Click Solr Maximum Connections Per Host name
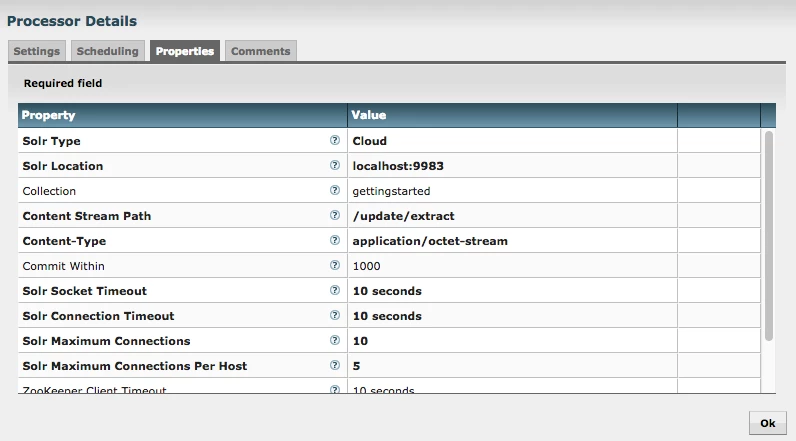The image size is (796, 441). click(x=135, y=366)
